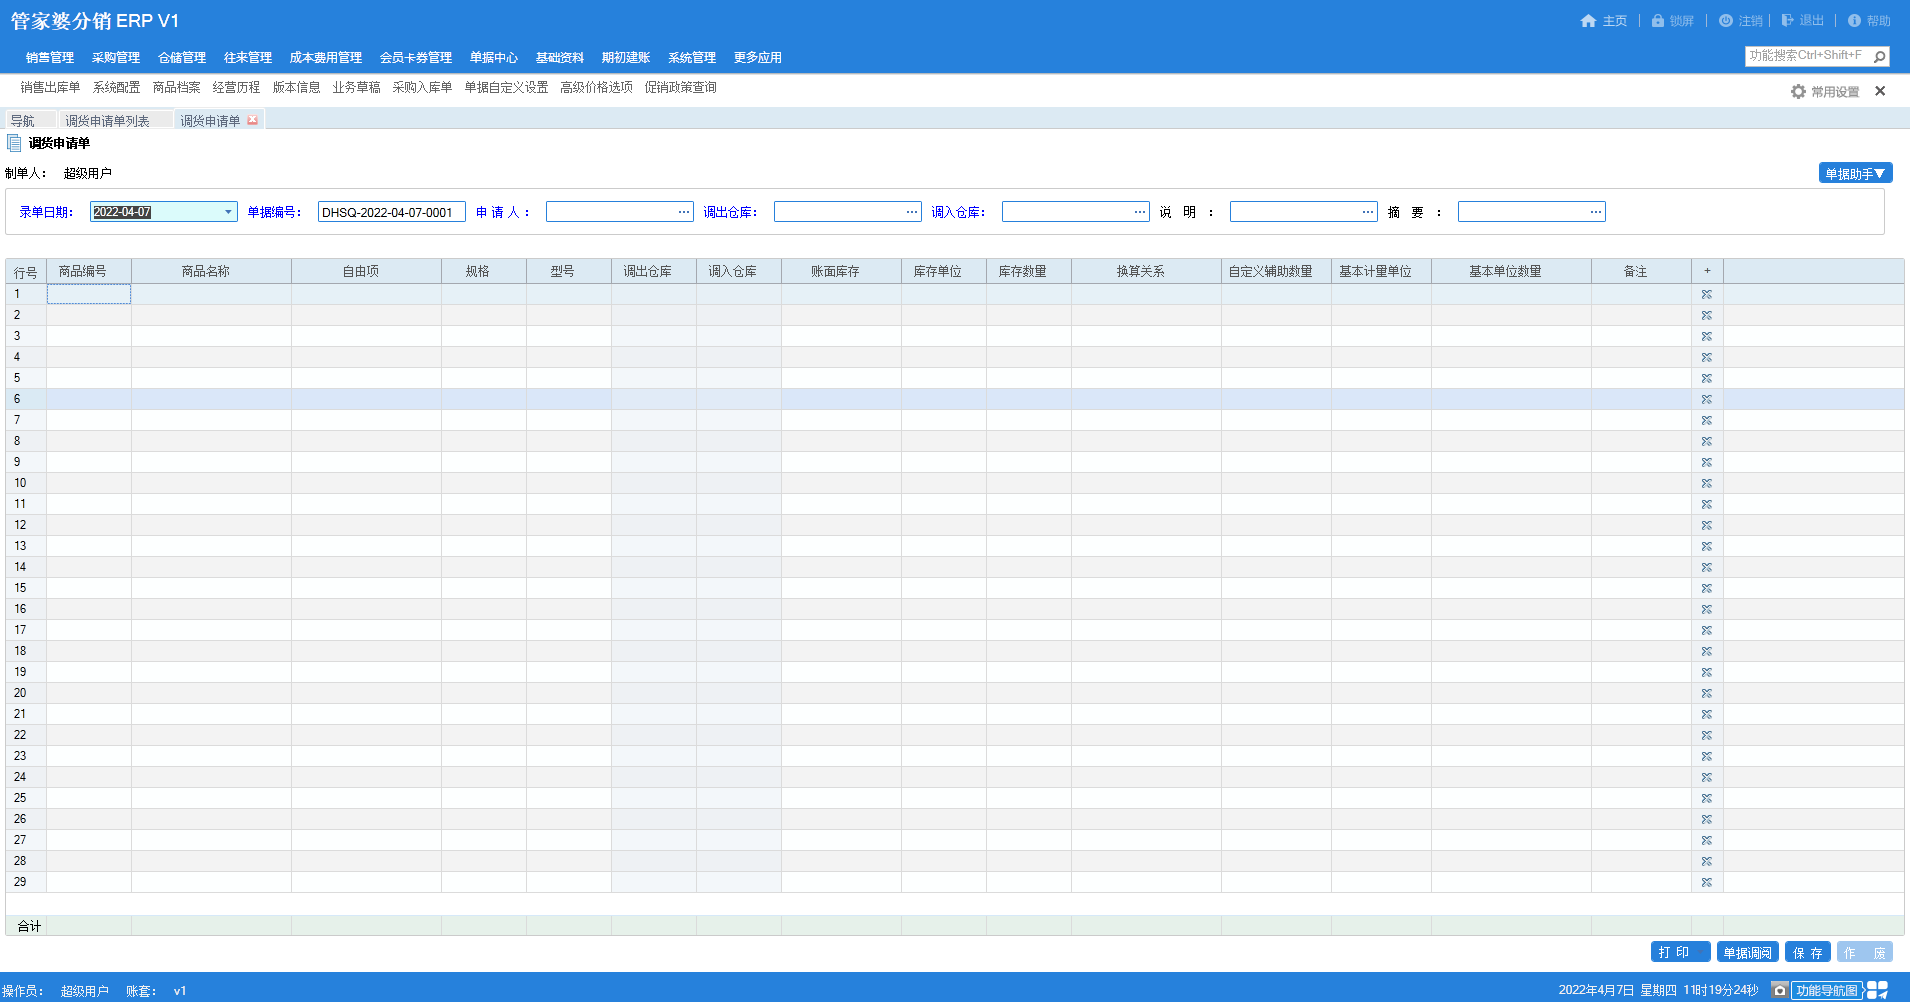Open the 仓储管理 menu

[x=182, y=58]
